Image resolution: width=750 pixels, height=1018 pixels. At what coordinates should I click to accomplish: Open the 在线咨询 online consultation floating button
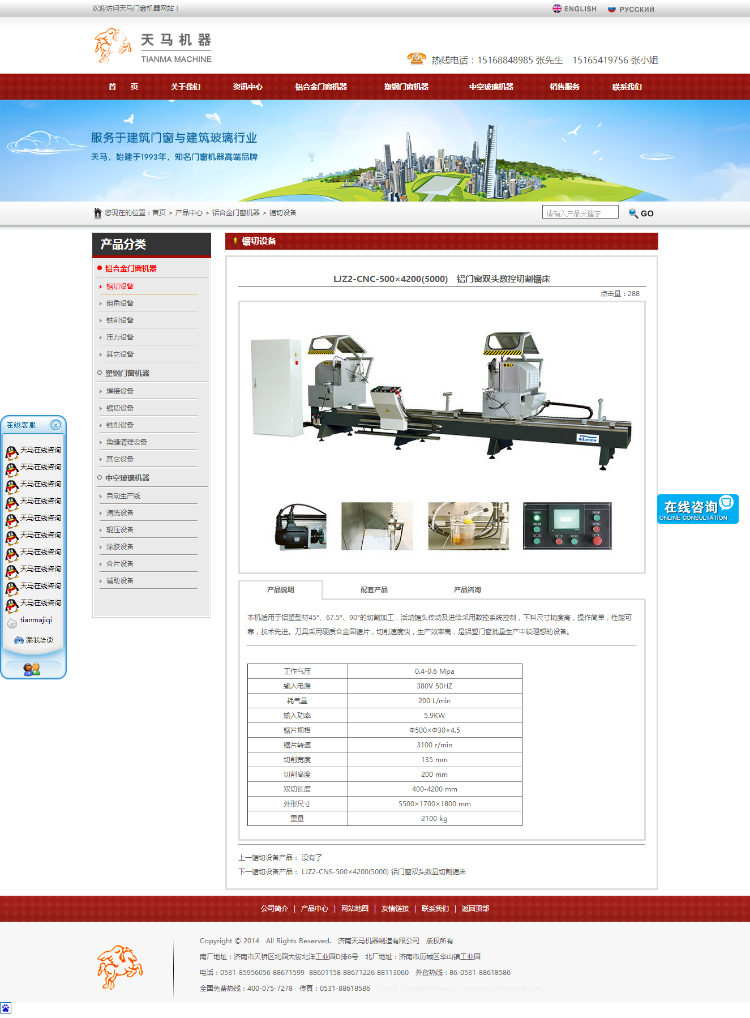[697, 509]
